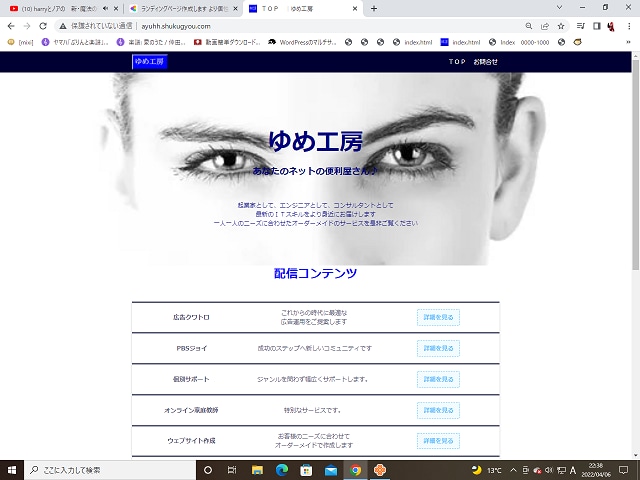Expand the hidden bookmarks chevron
Screen dimensions: 640x480
point(629,42)
